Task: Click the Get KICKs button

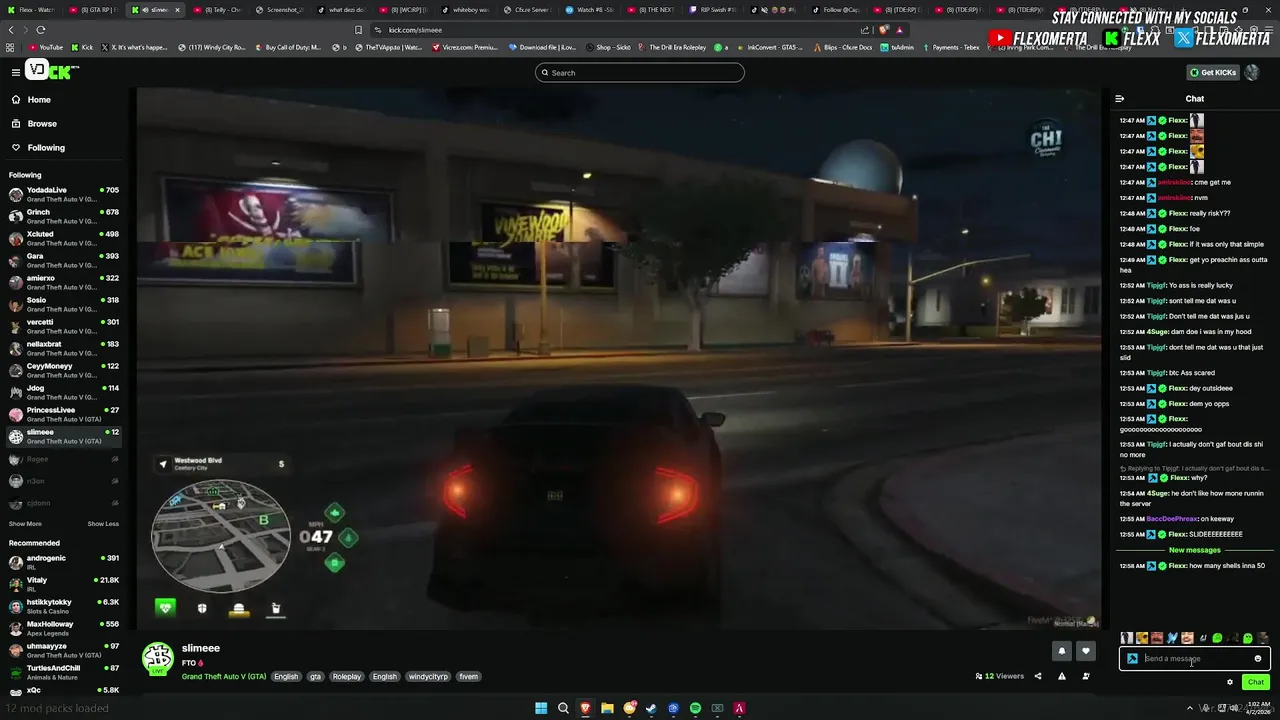Action: click(x=1213, y=72)
